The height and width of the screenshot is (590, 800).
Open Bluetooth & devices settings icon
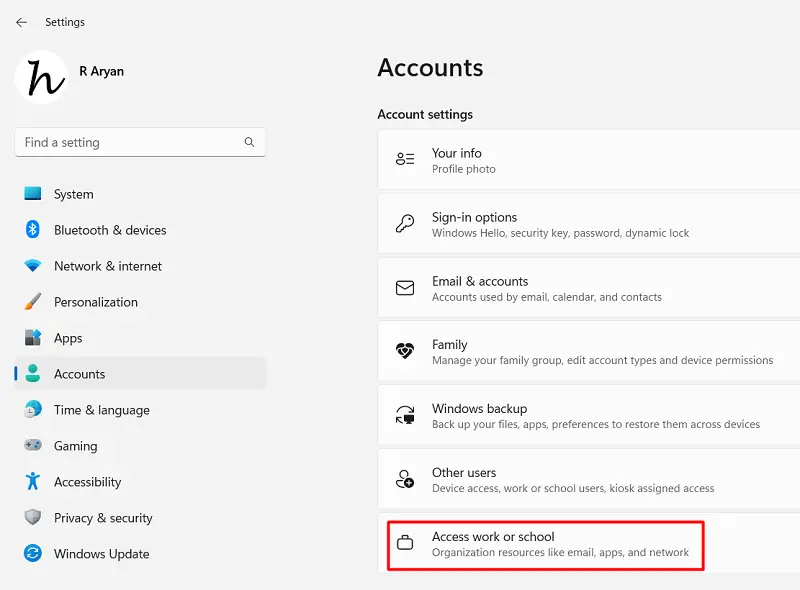33,230
